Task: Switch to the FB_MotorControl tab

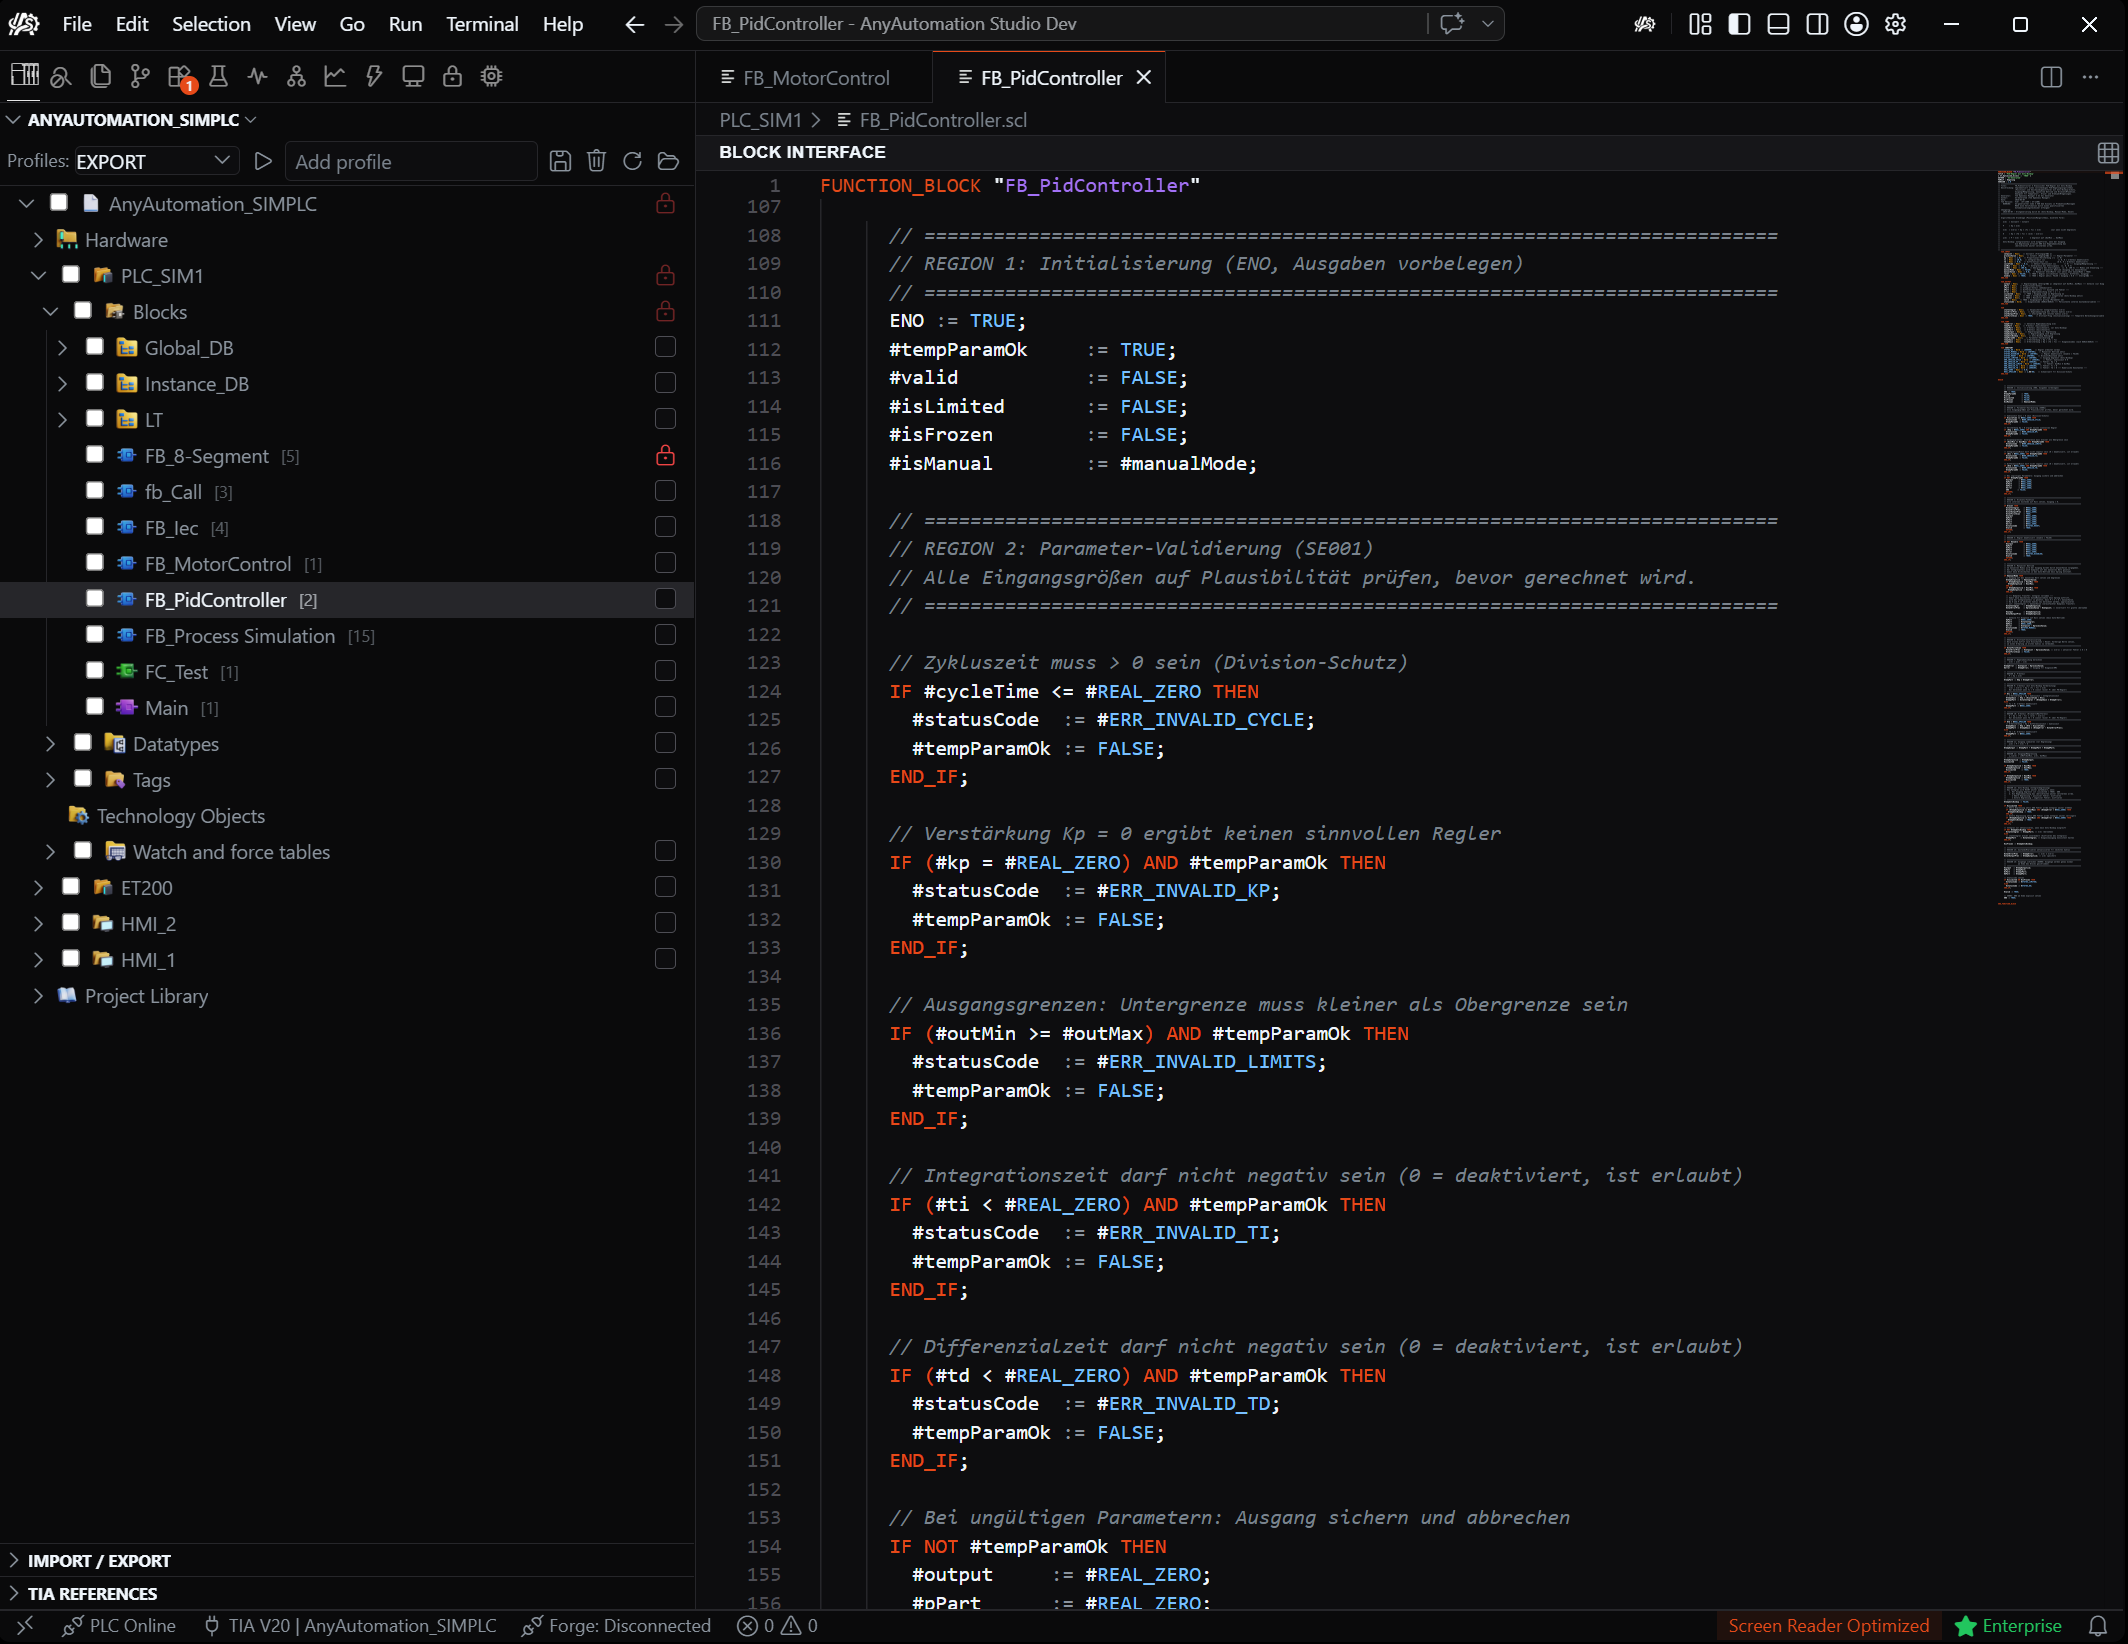Action: (x=814, y=77)
